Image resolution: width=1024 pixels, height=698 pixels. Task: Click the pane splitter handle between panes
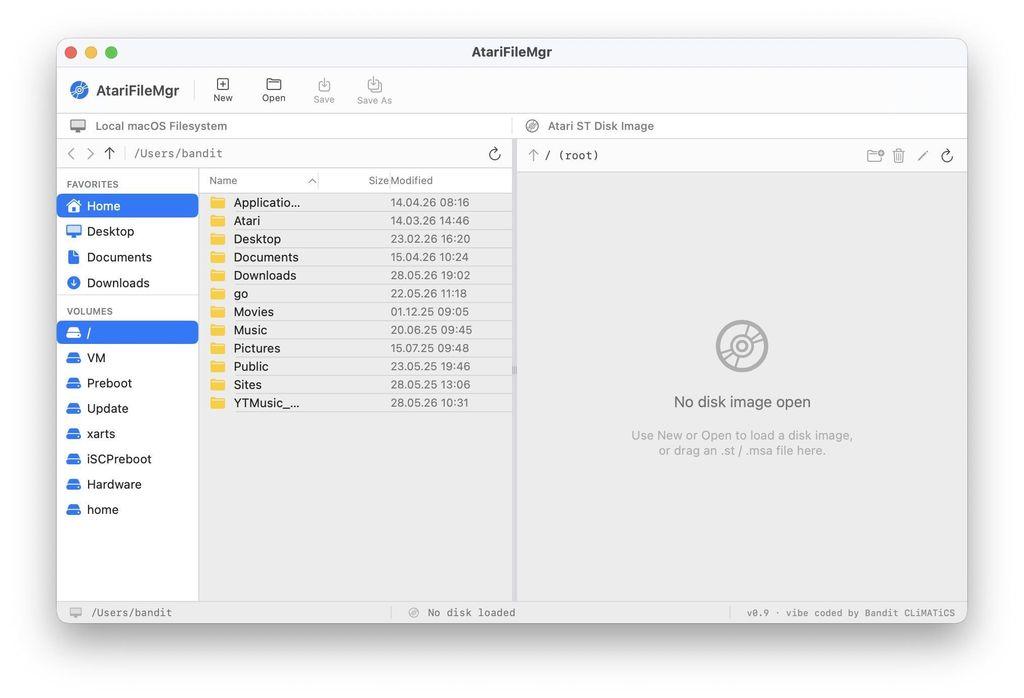click(514, 370)
